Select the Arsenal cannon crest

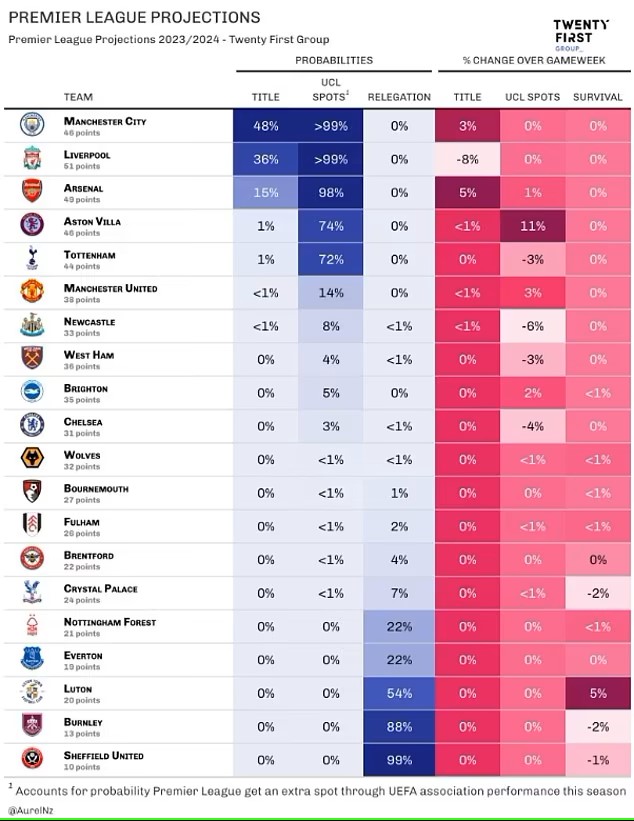point(32,192)
